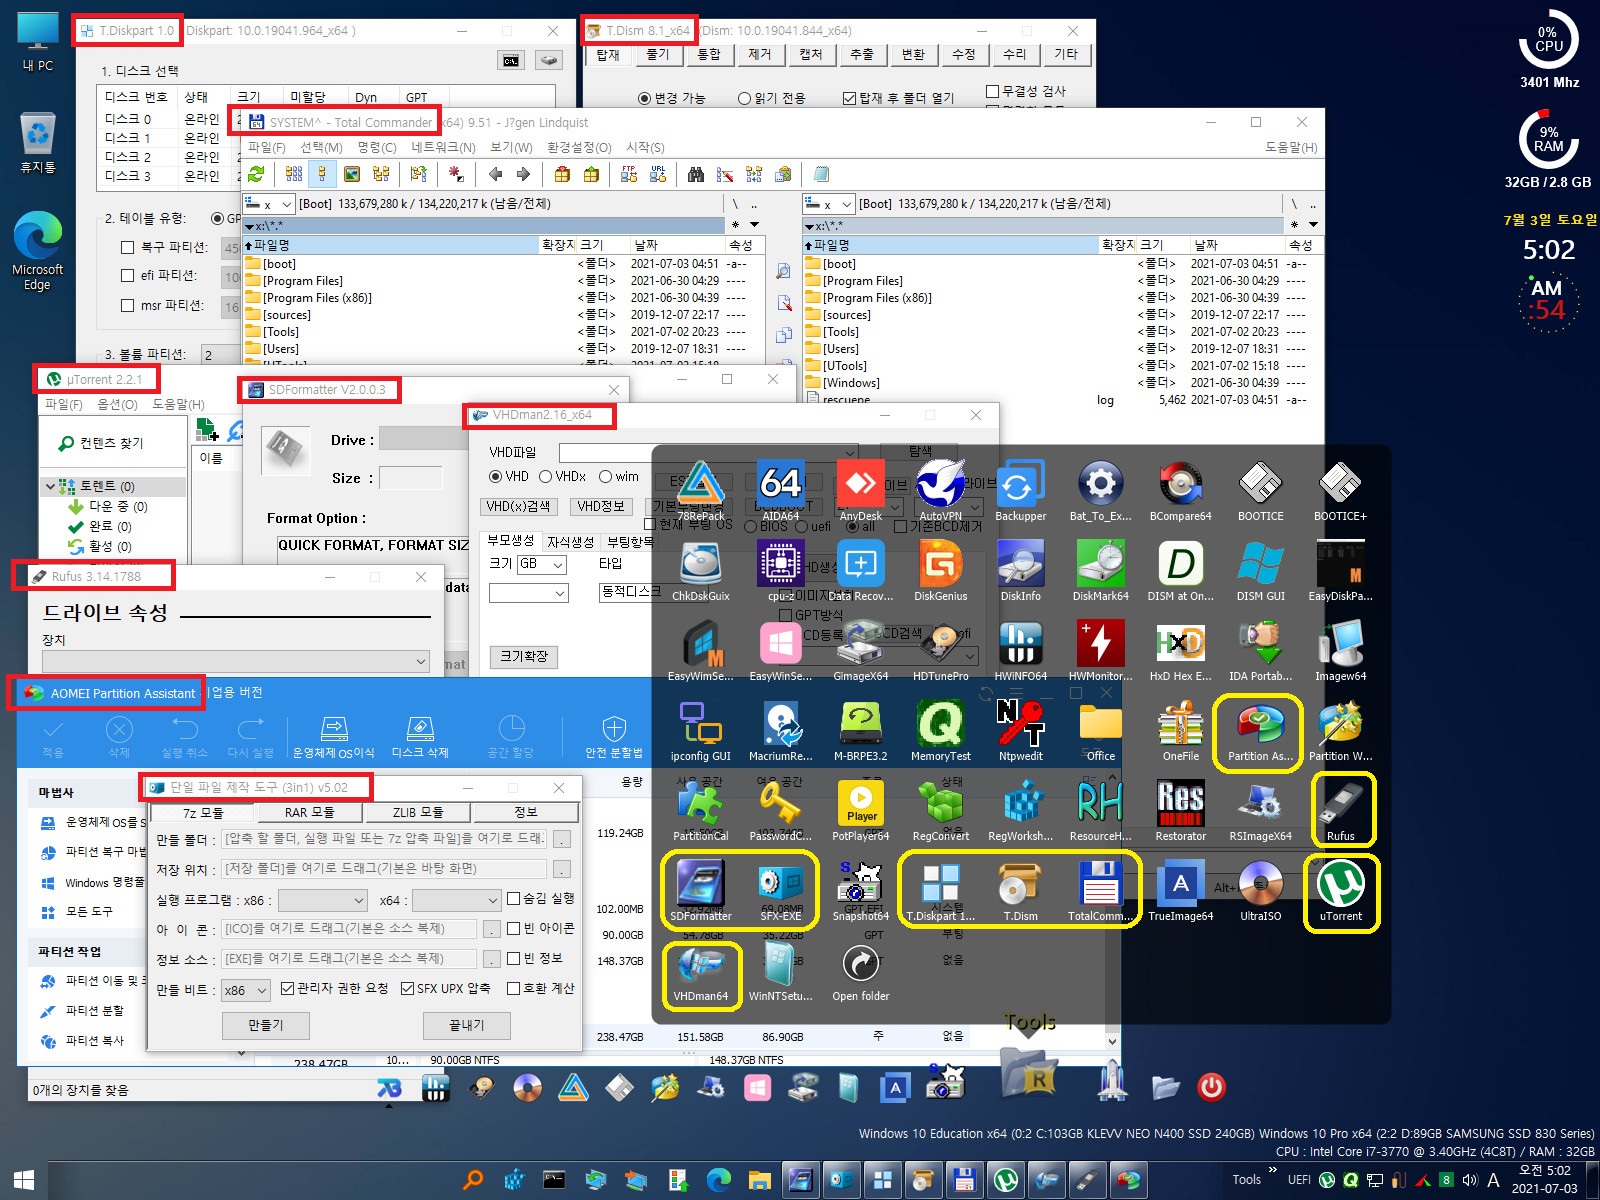
Task: Open Ntpwedit from the launcher
Action: (x=1020, y=730)
